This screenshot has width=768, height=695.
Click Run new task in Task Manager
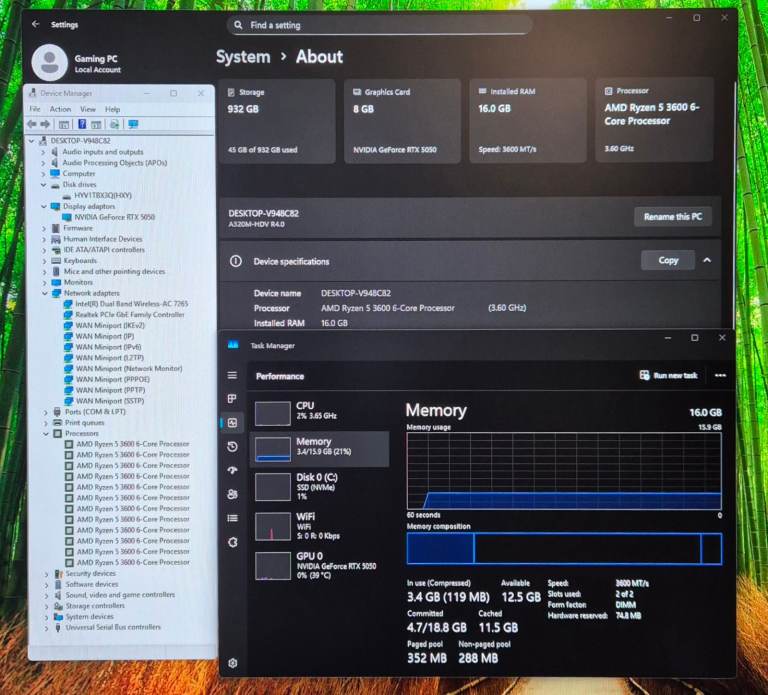click(x=669, y=375)
